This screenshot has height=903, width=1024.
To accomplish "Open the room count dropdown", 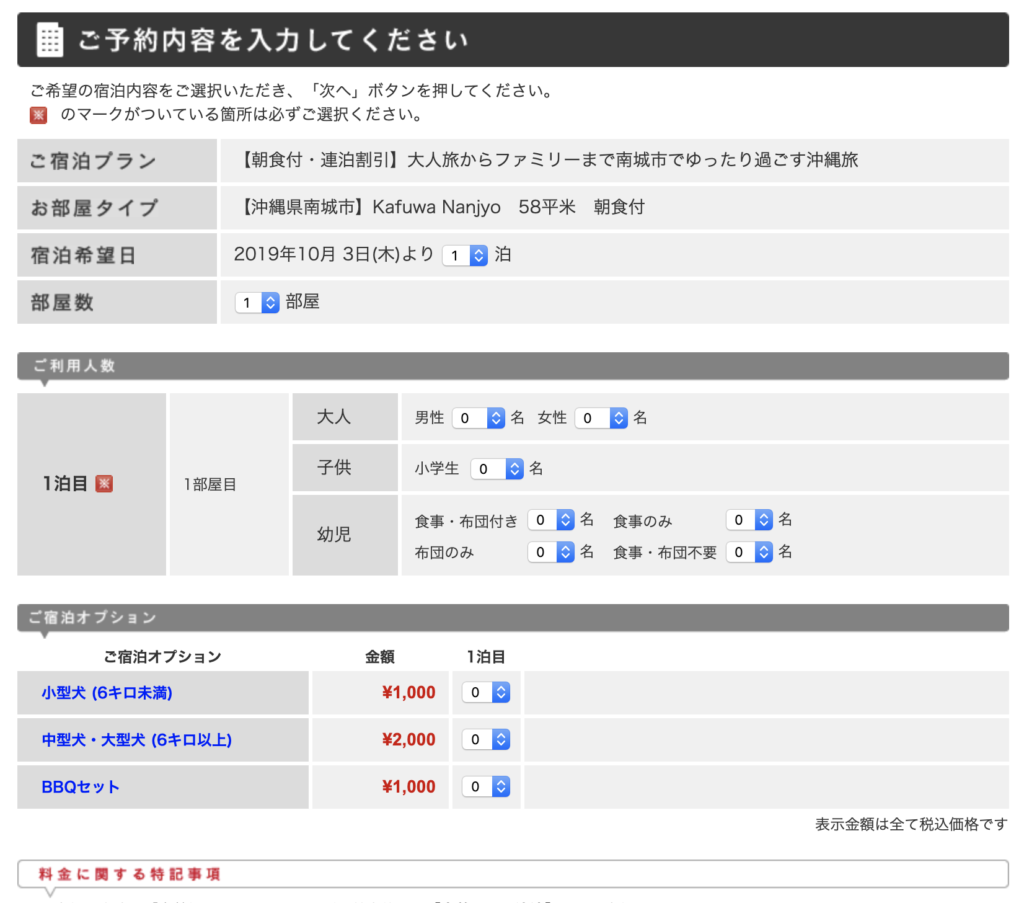I will [257, 302].
